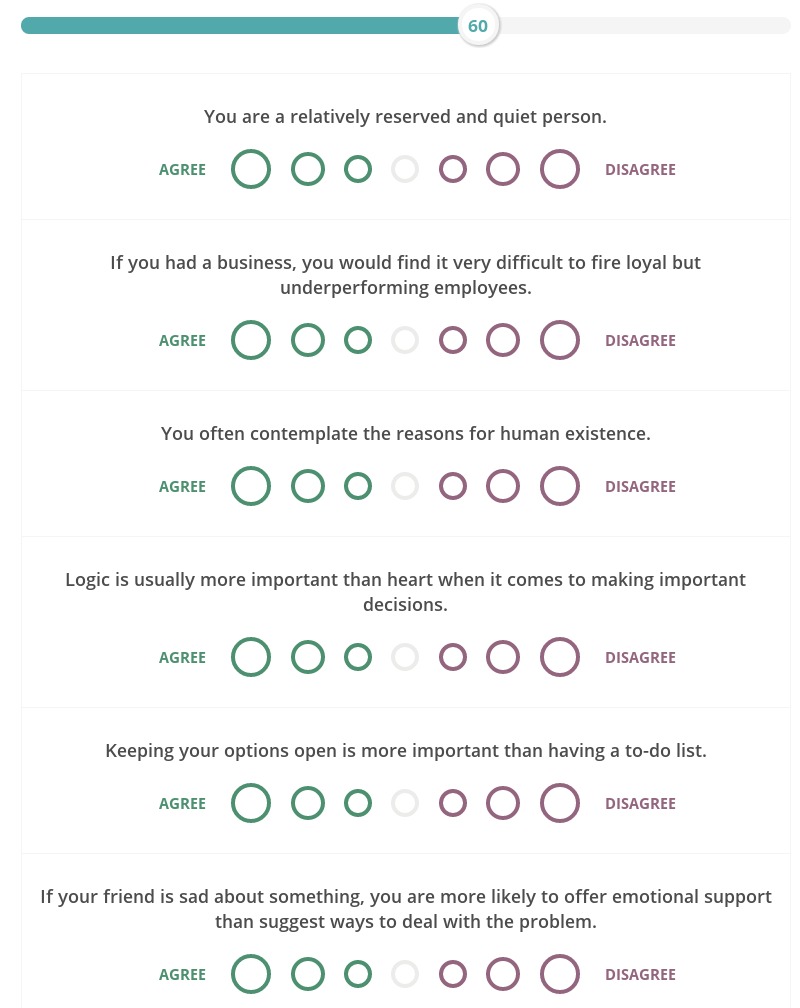This screenshot has width=800, height=1008.
Task: Mark moderate disagree for keeping options open
Action: click(x=503, y=803)
